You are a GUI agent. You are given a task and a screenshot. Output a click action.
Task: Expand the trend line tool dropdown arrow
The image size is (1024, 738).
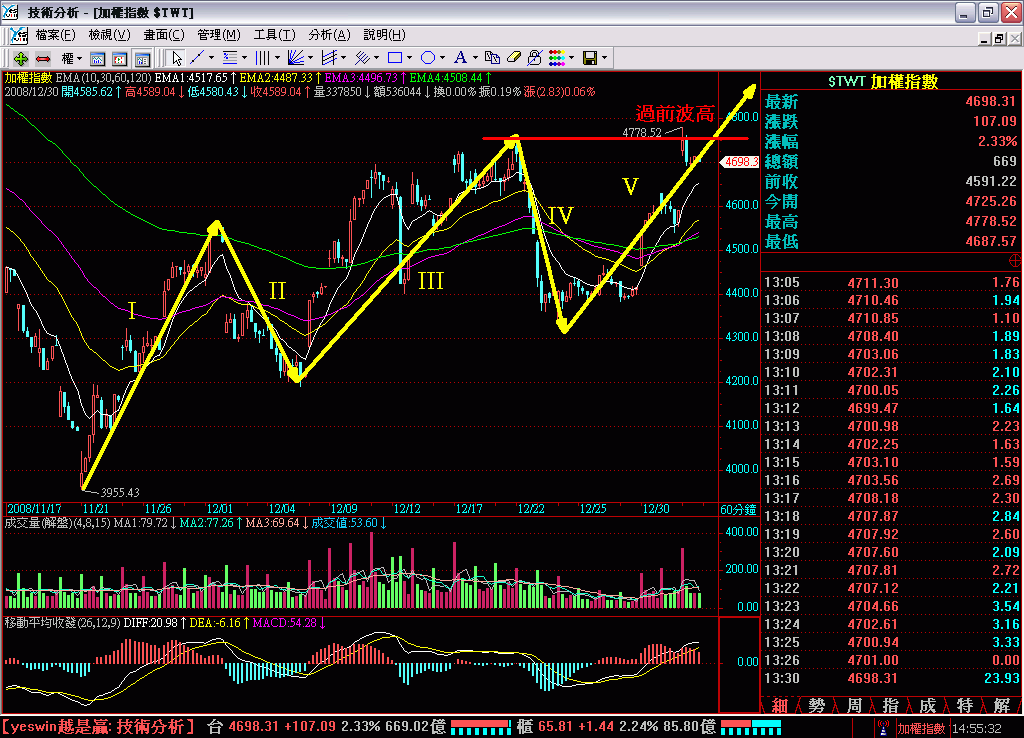(x=211, y=58)
